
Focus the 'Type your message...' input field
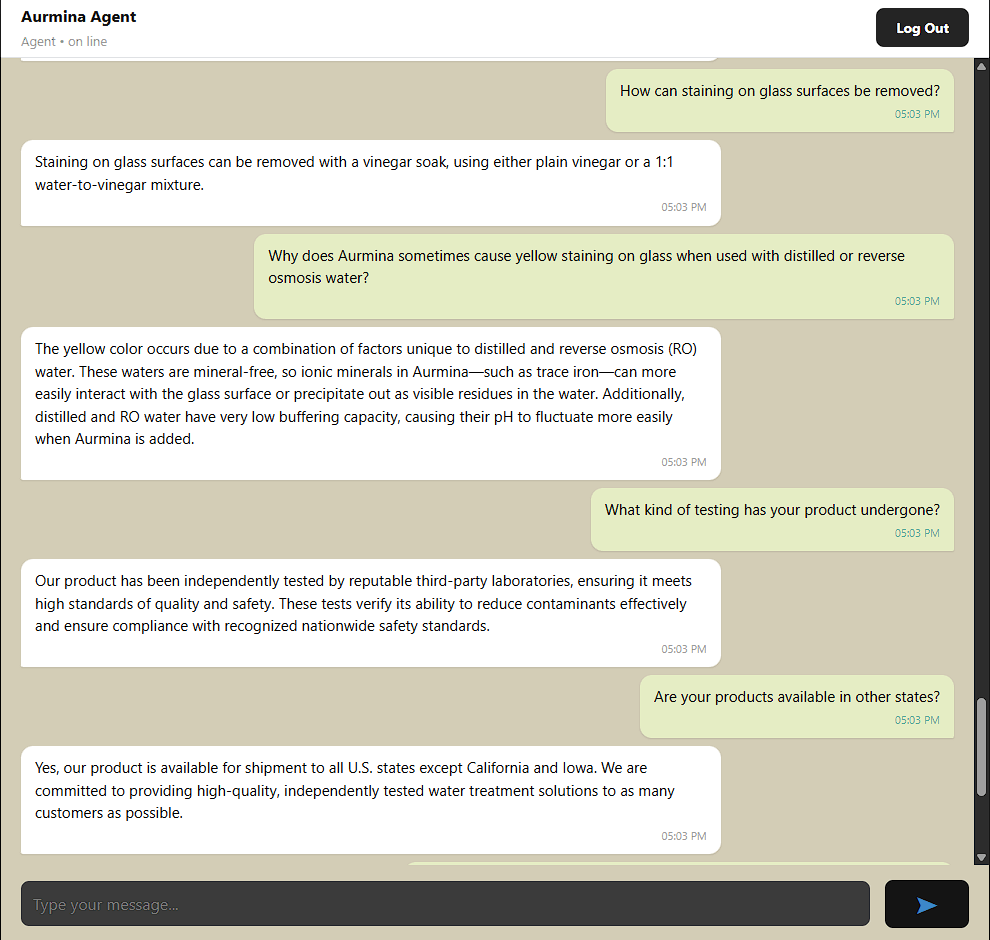tap(445, 904)
